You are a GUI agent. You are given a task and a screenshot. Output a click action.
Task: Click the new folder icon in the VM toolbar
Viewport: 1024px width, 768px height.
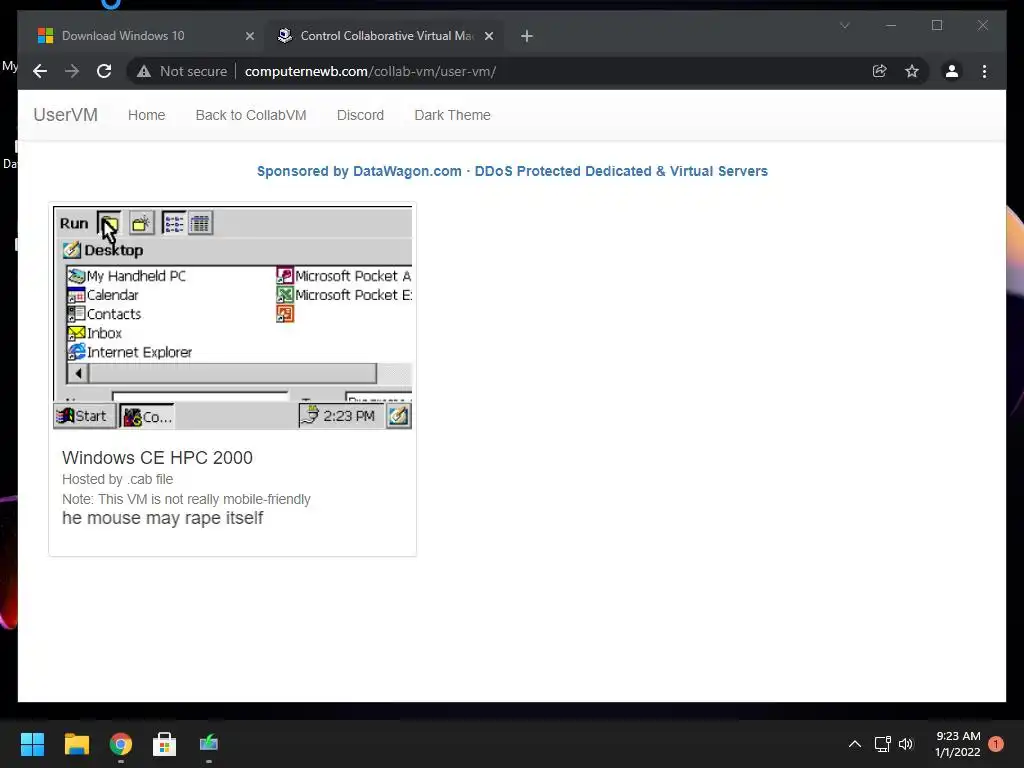(x=141, y=223)
